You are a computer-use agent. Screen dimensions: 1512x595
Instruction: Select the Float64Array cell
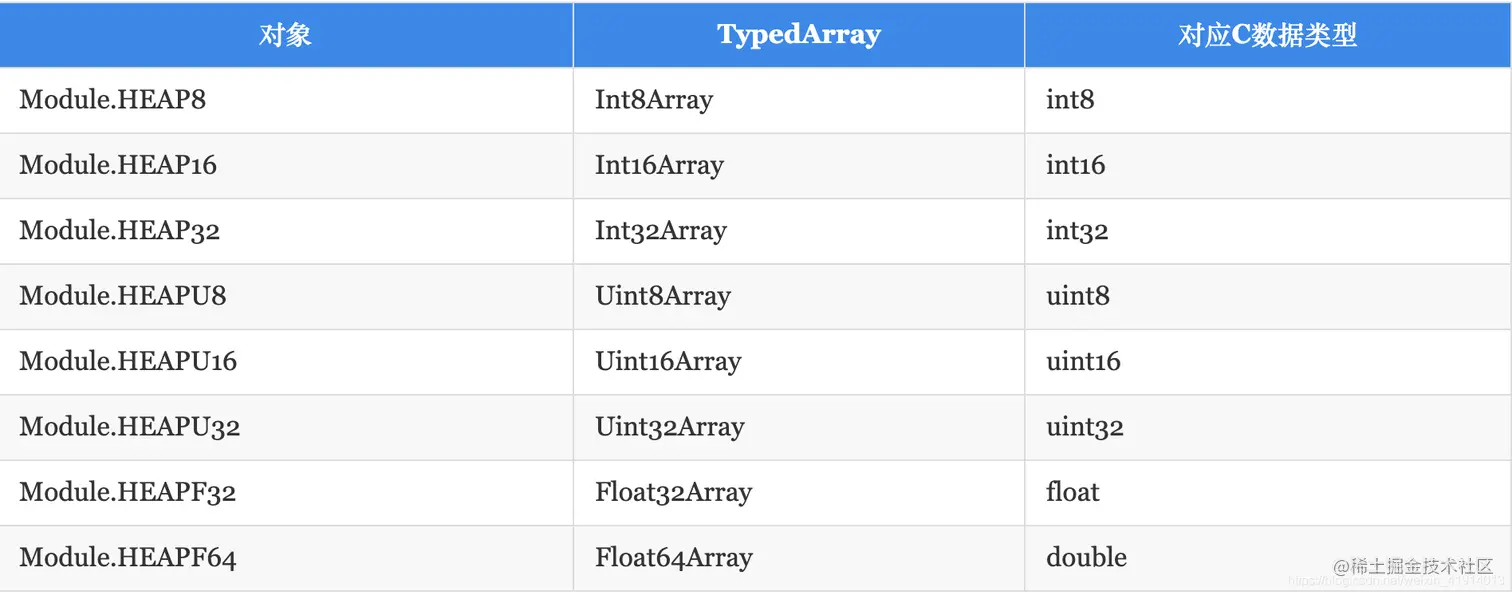pyautogui.click(x=674, y=558)
